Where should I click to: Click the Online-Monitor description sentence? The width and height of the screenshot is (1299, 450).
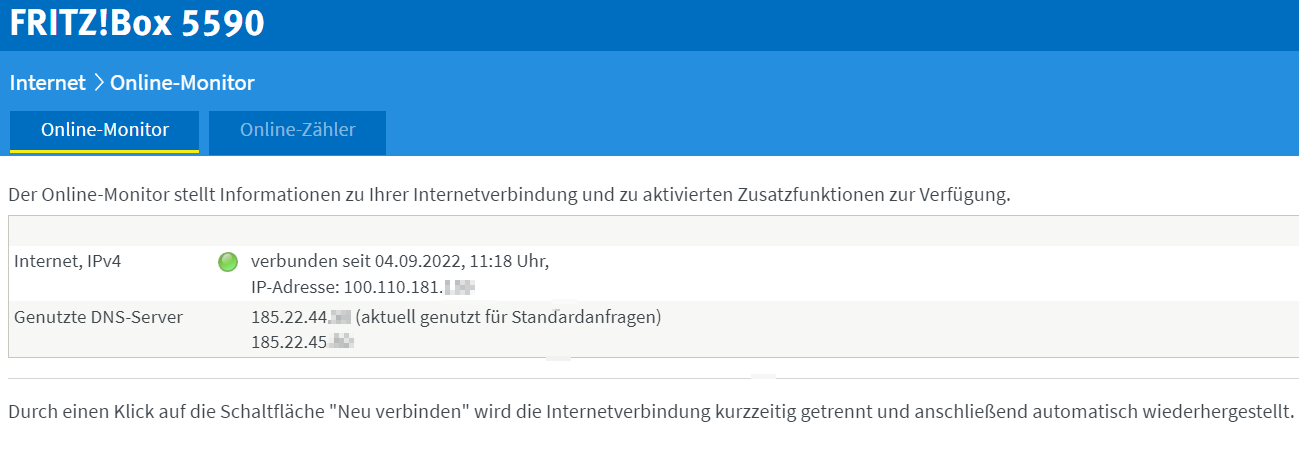coord(509,194)
